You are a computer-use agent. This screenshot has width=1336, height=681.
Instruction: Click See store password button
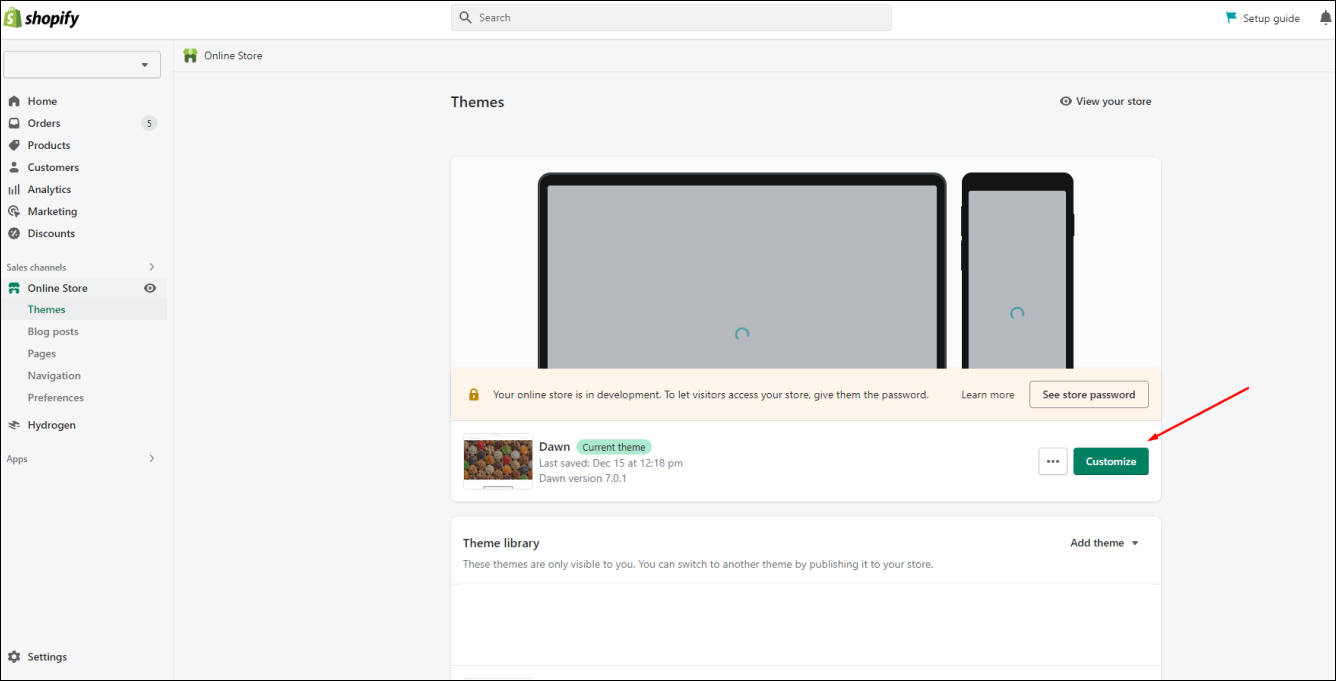(x=1089, y=395)
